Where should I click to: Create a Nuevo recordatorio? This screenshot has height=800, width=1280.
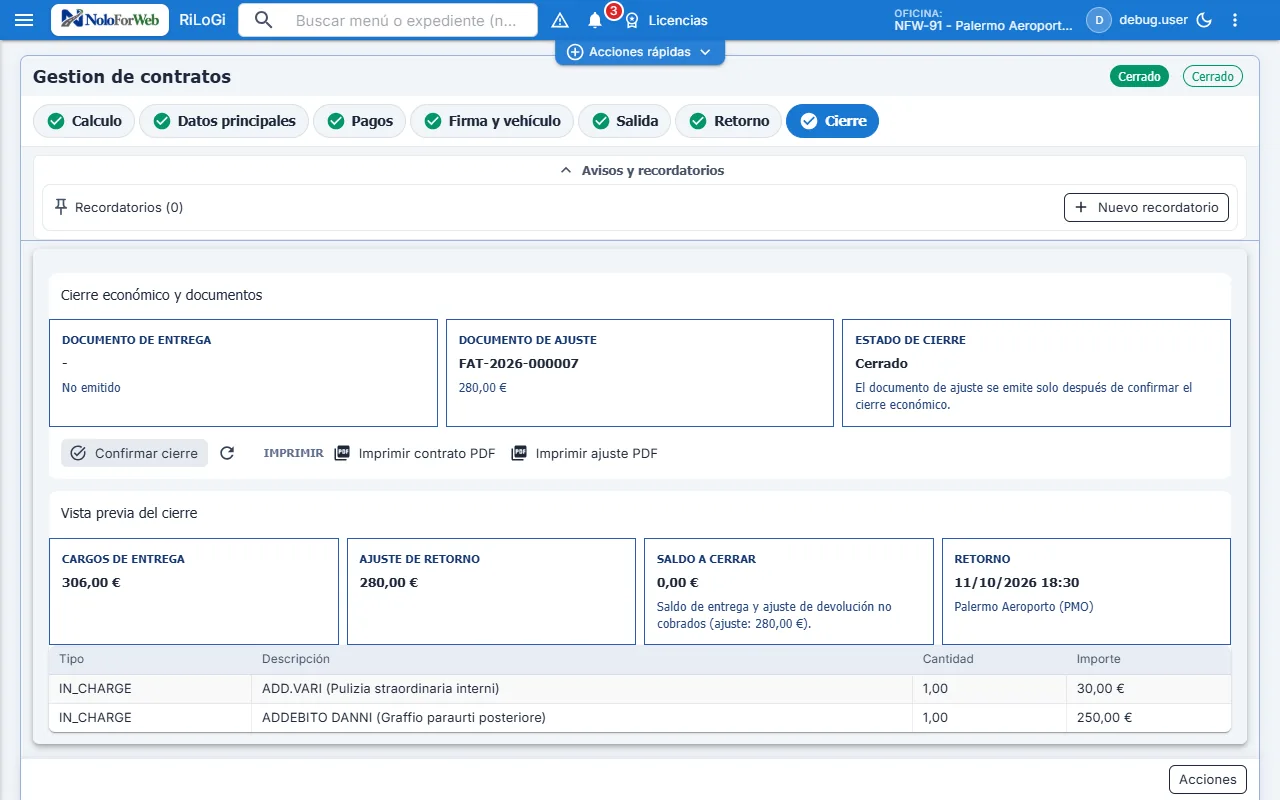click(1146, 207)
